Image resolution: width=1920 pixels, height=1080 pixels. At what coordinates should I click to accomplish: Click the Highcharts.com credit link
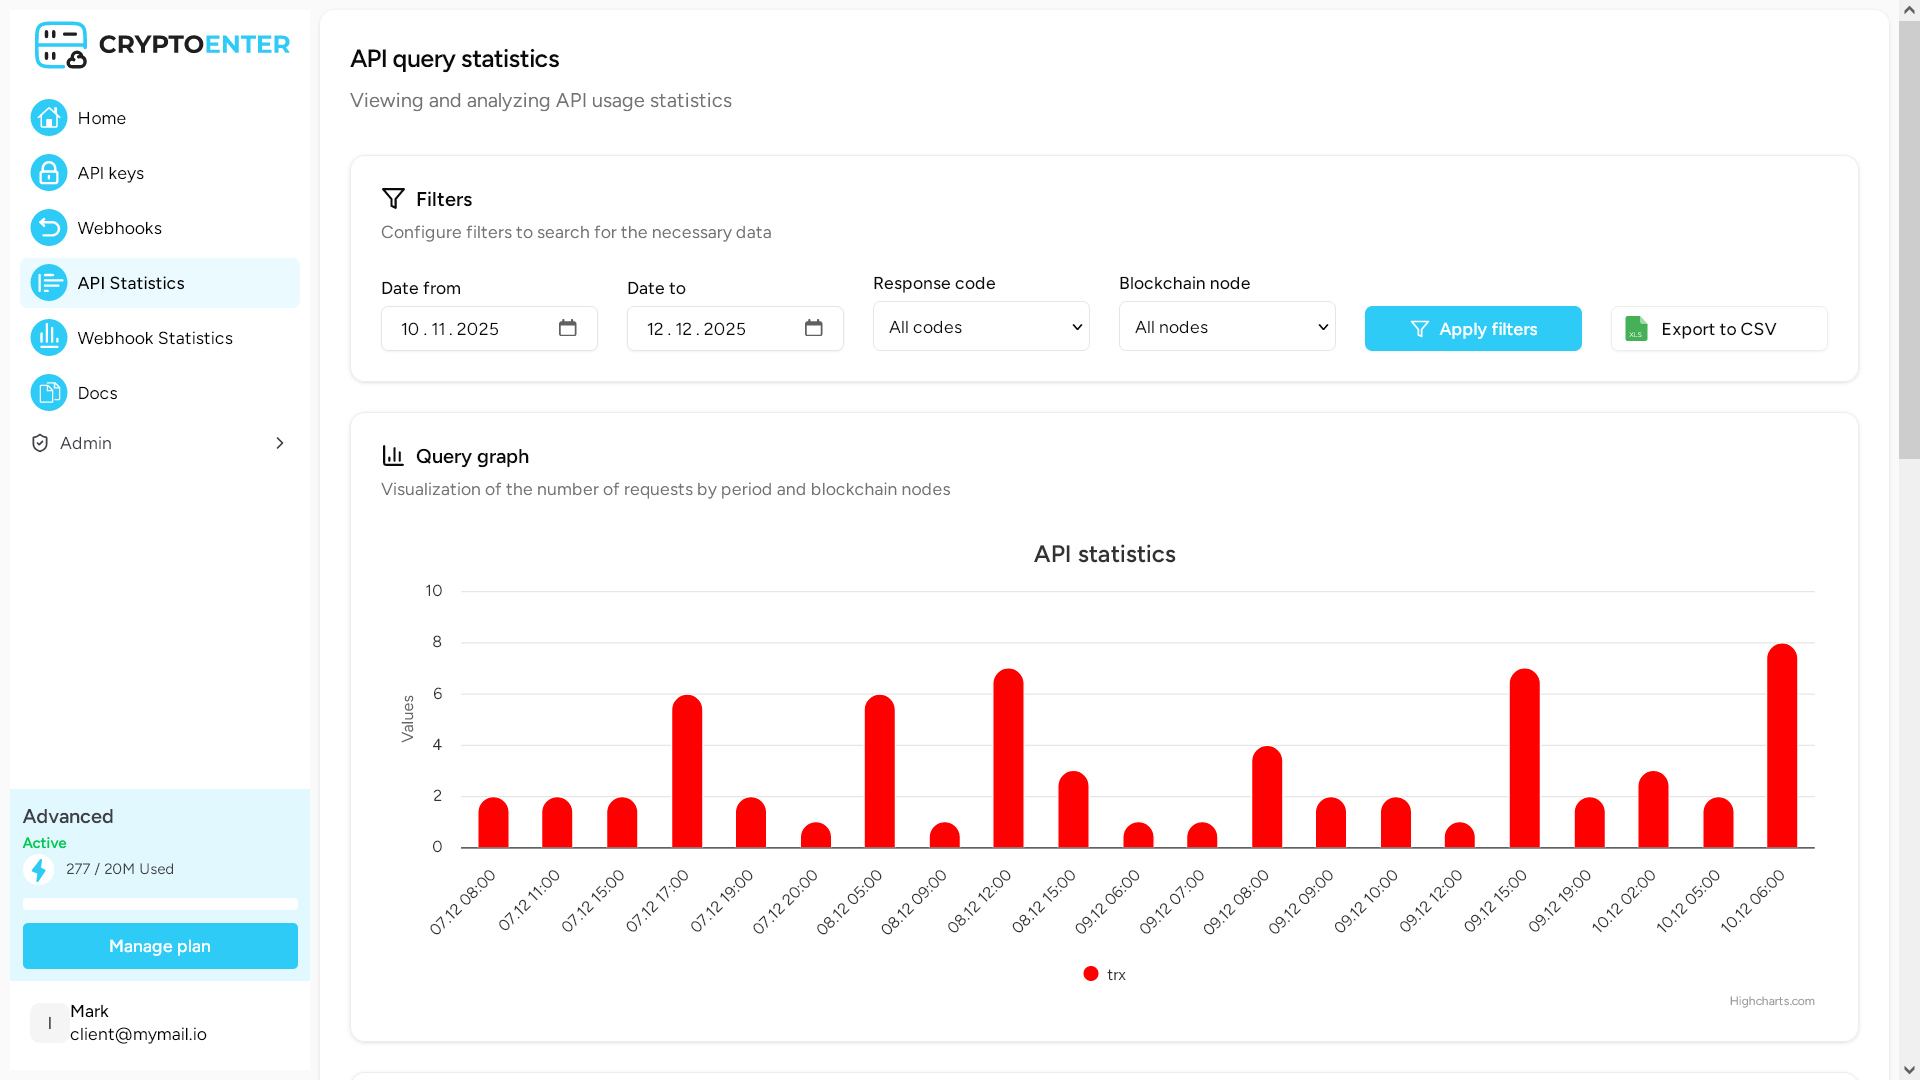1771,1001
